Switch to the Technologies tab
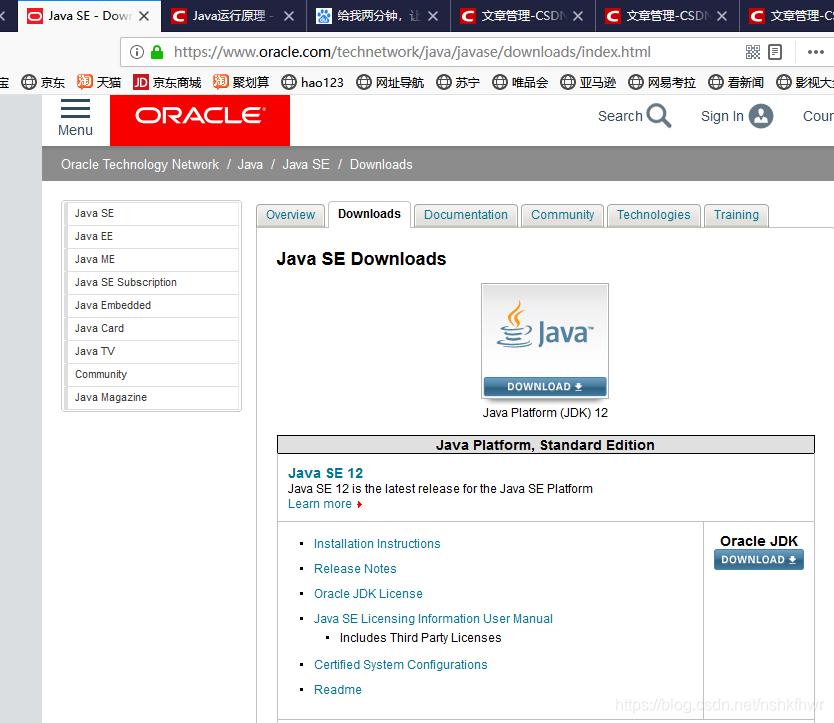The width and height of the screenshot is (834, 723). 654,215
